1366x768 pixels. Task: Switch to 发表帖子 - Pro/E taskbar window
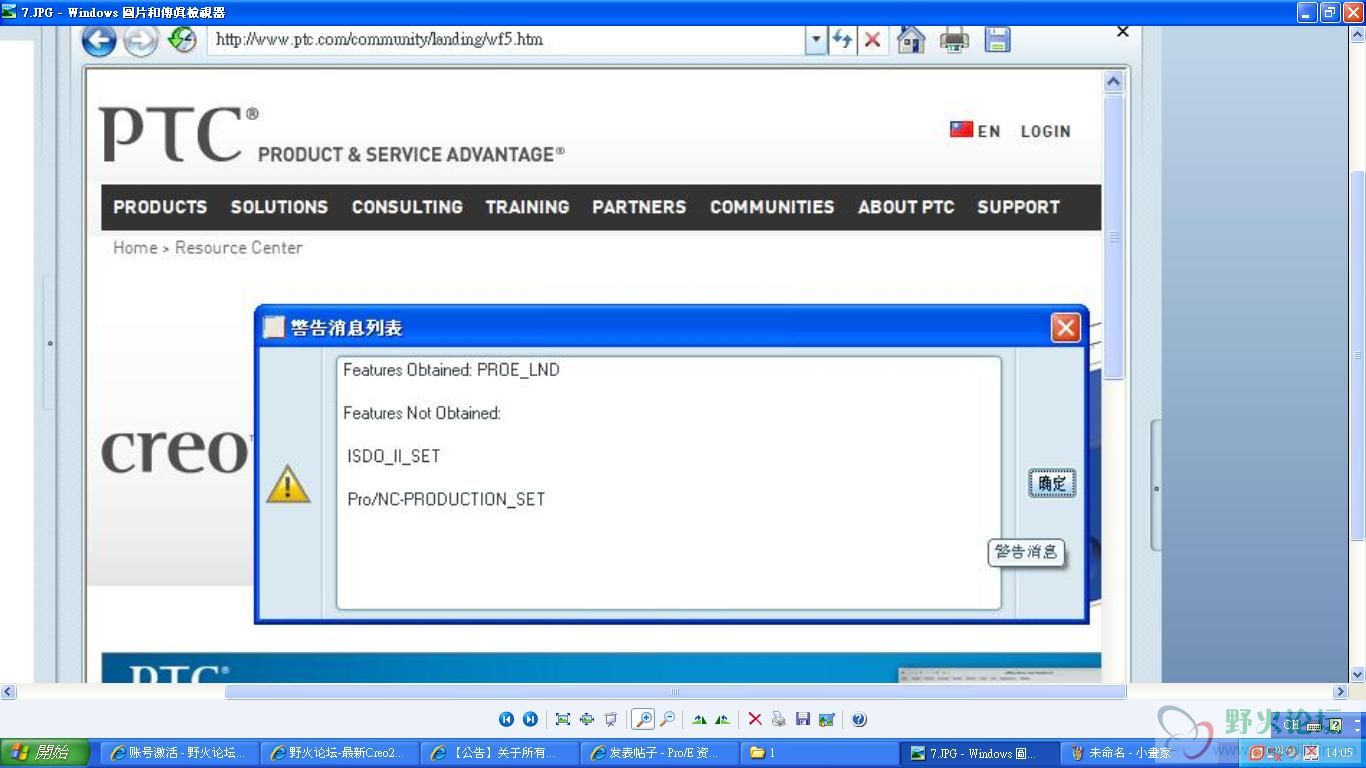(x=659, y=753)
